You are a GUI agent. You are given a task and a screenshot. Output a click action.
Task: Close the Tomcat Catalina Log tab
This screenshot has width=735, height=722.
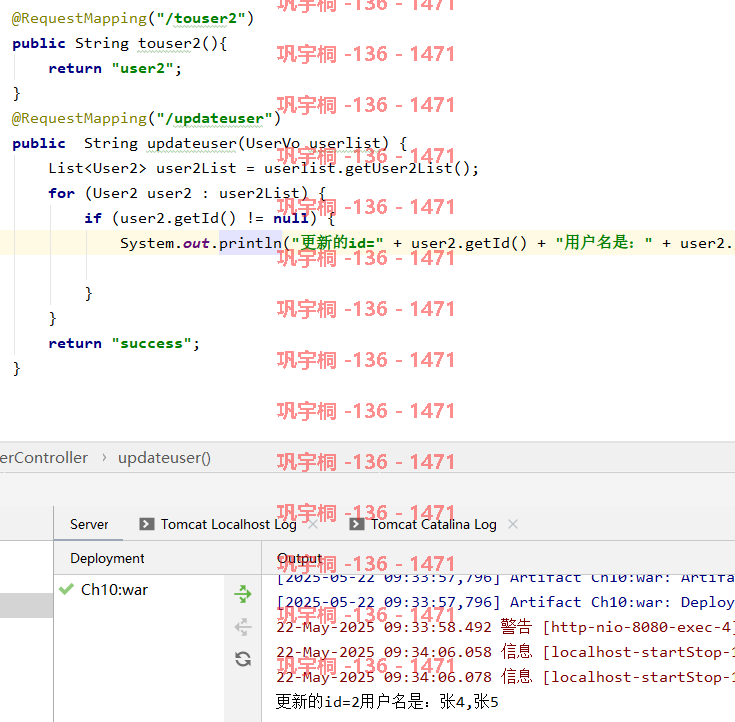(513, 524)
